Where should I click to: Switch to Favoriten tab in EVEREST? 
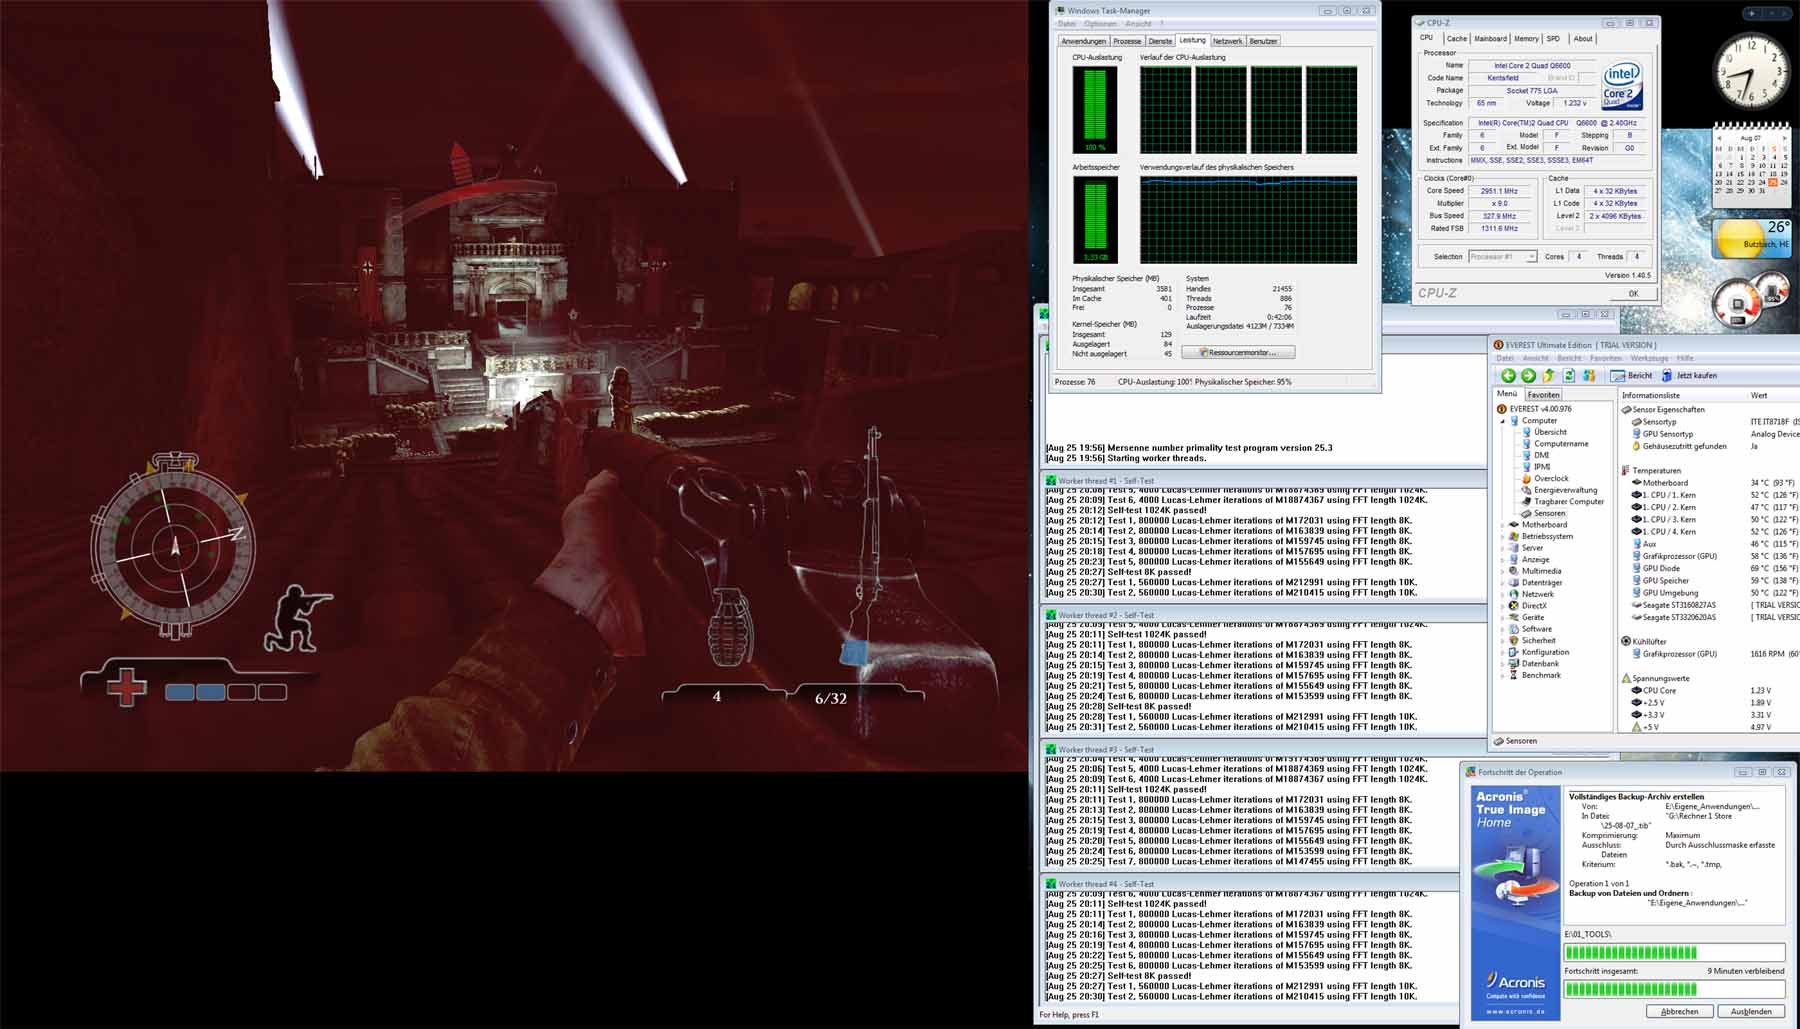click(x=1543, y=395)
